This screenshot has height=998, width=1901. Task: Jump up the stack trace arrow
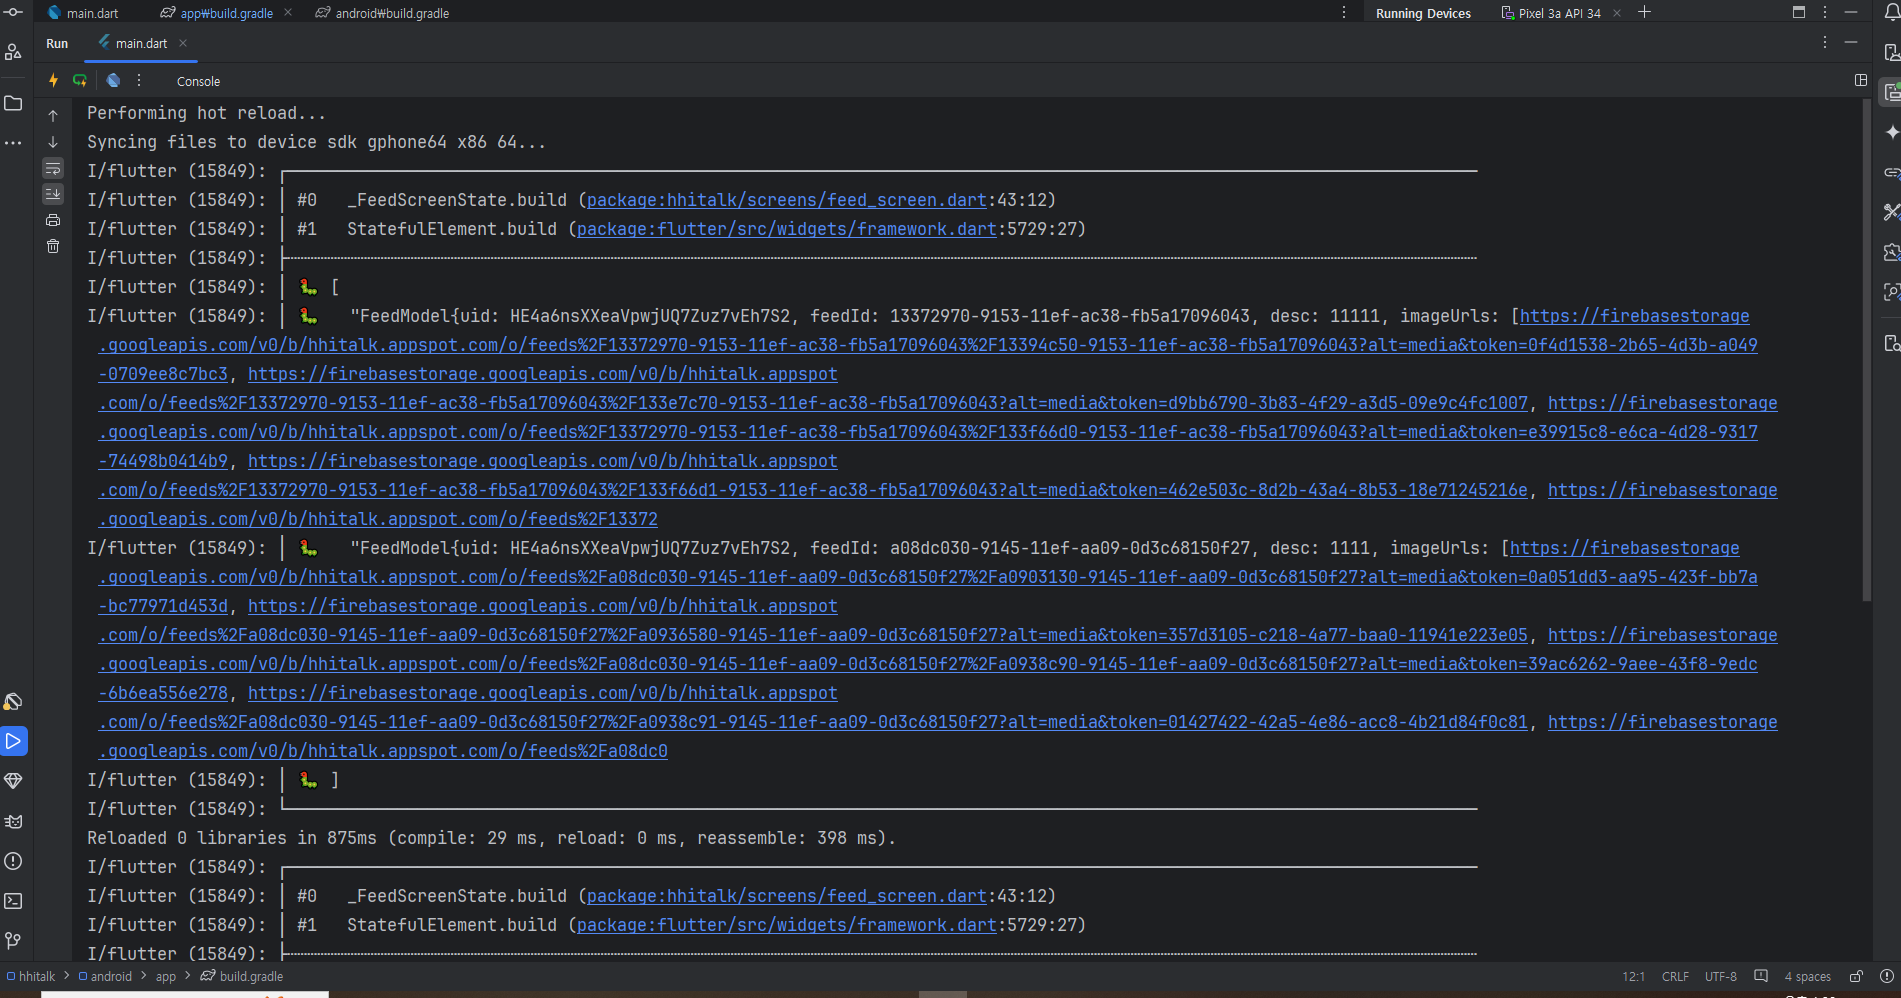(x=53, y=116)
